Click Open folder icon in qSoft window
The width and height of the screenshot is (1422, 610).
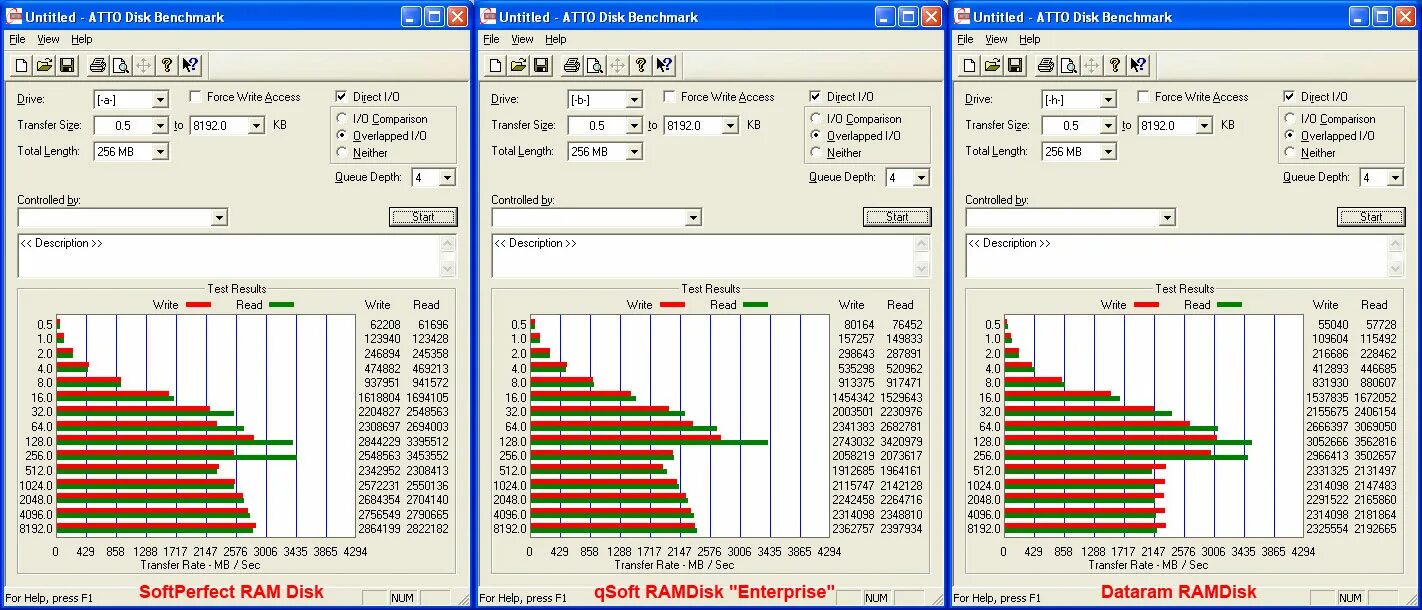(518, 65)
